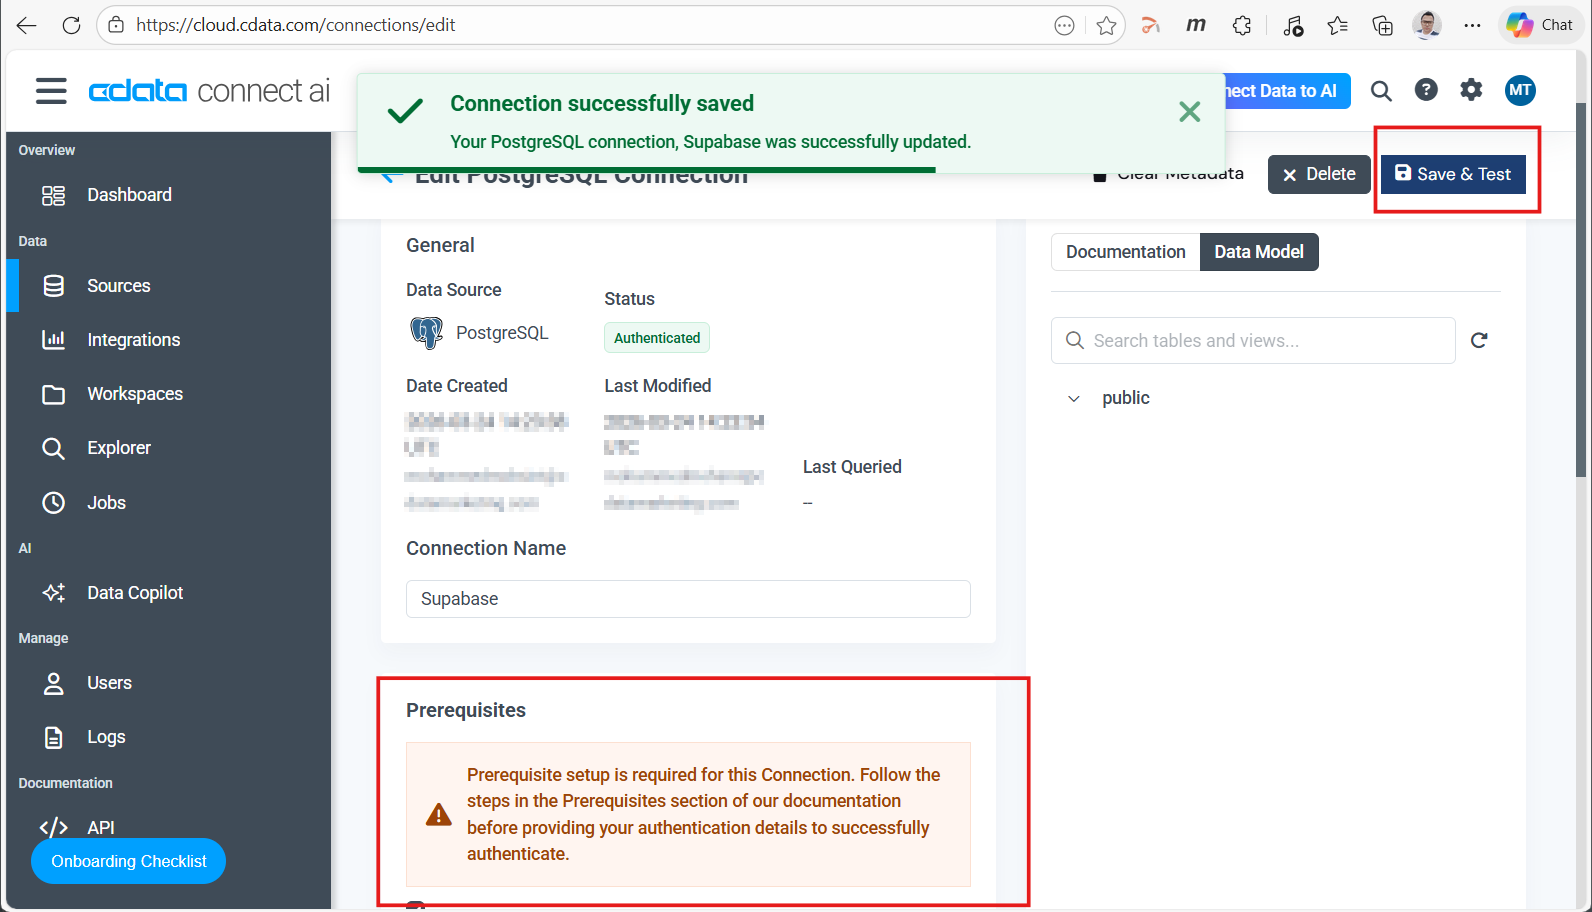Screen dimensions: 1592x912
Task: Open the hamburger navigation menu
Action: pos(51,91)
